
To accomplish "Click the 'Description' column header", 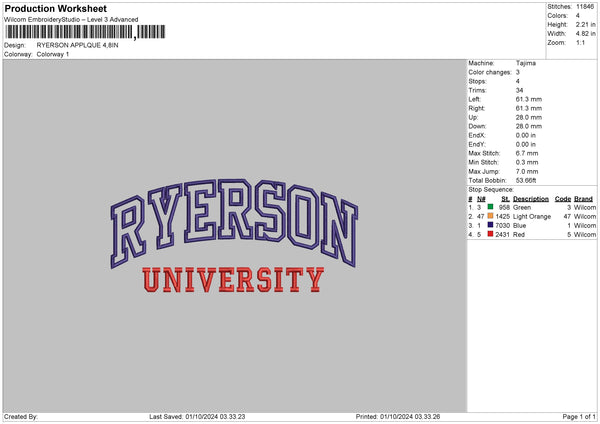I will 531,199.
